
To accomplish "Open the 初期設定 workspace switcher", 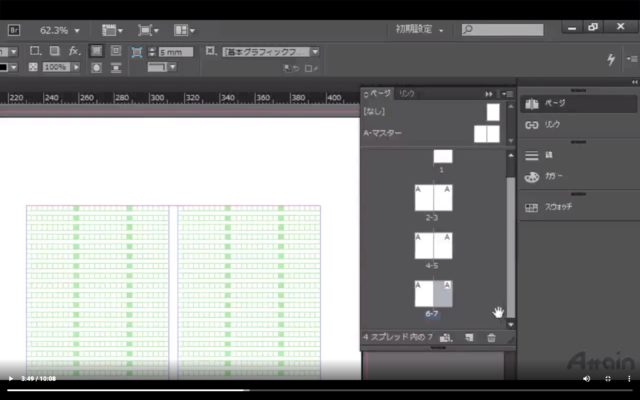I will (x=419, y=29).
